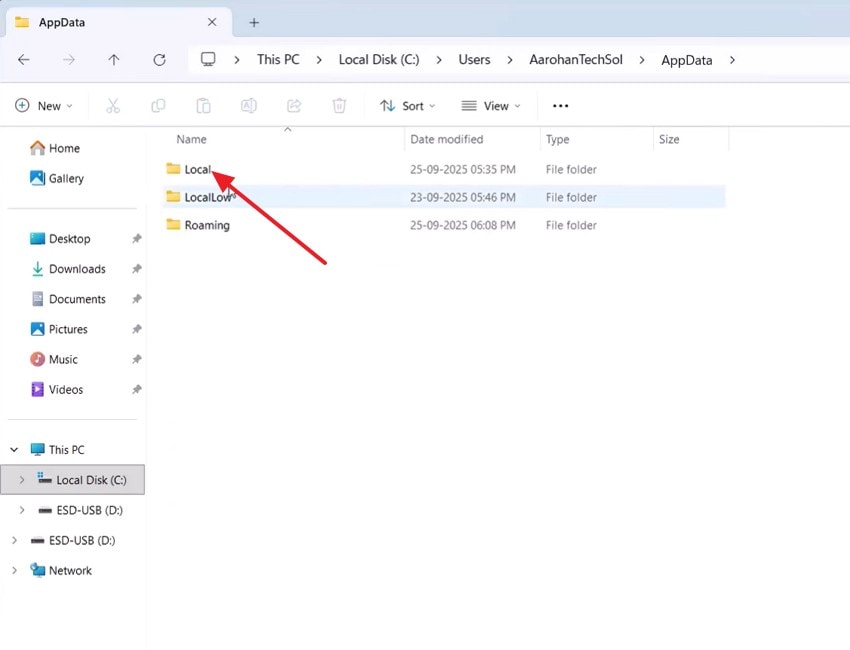The image size is (850, 650).
Task: Open the Downloads folder from the sidebar
Action: tap(76, 269)
